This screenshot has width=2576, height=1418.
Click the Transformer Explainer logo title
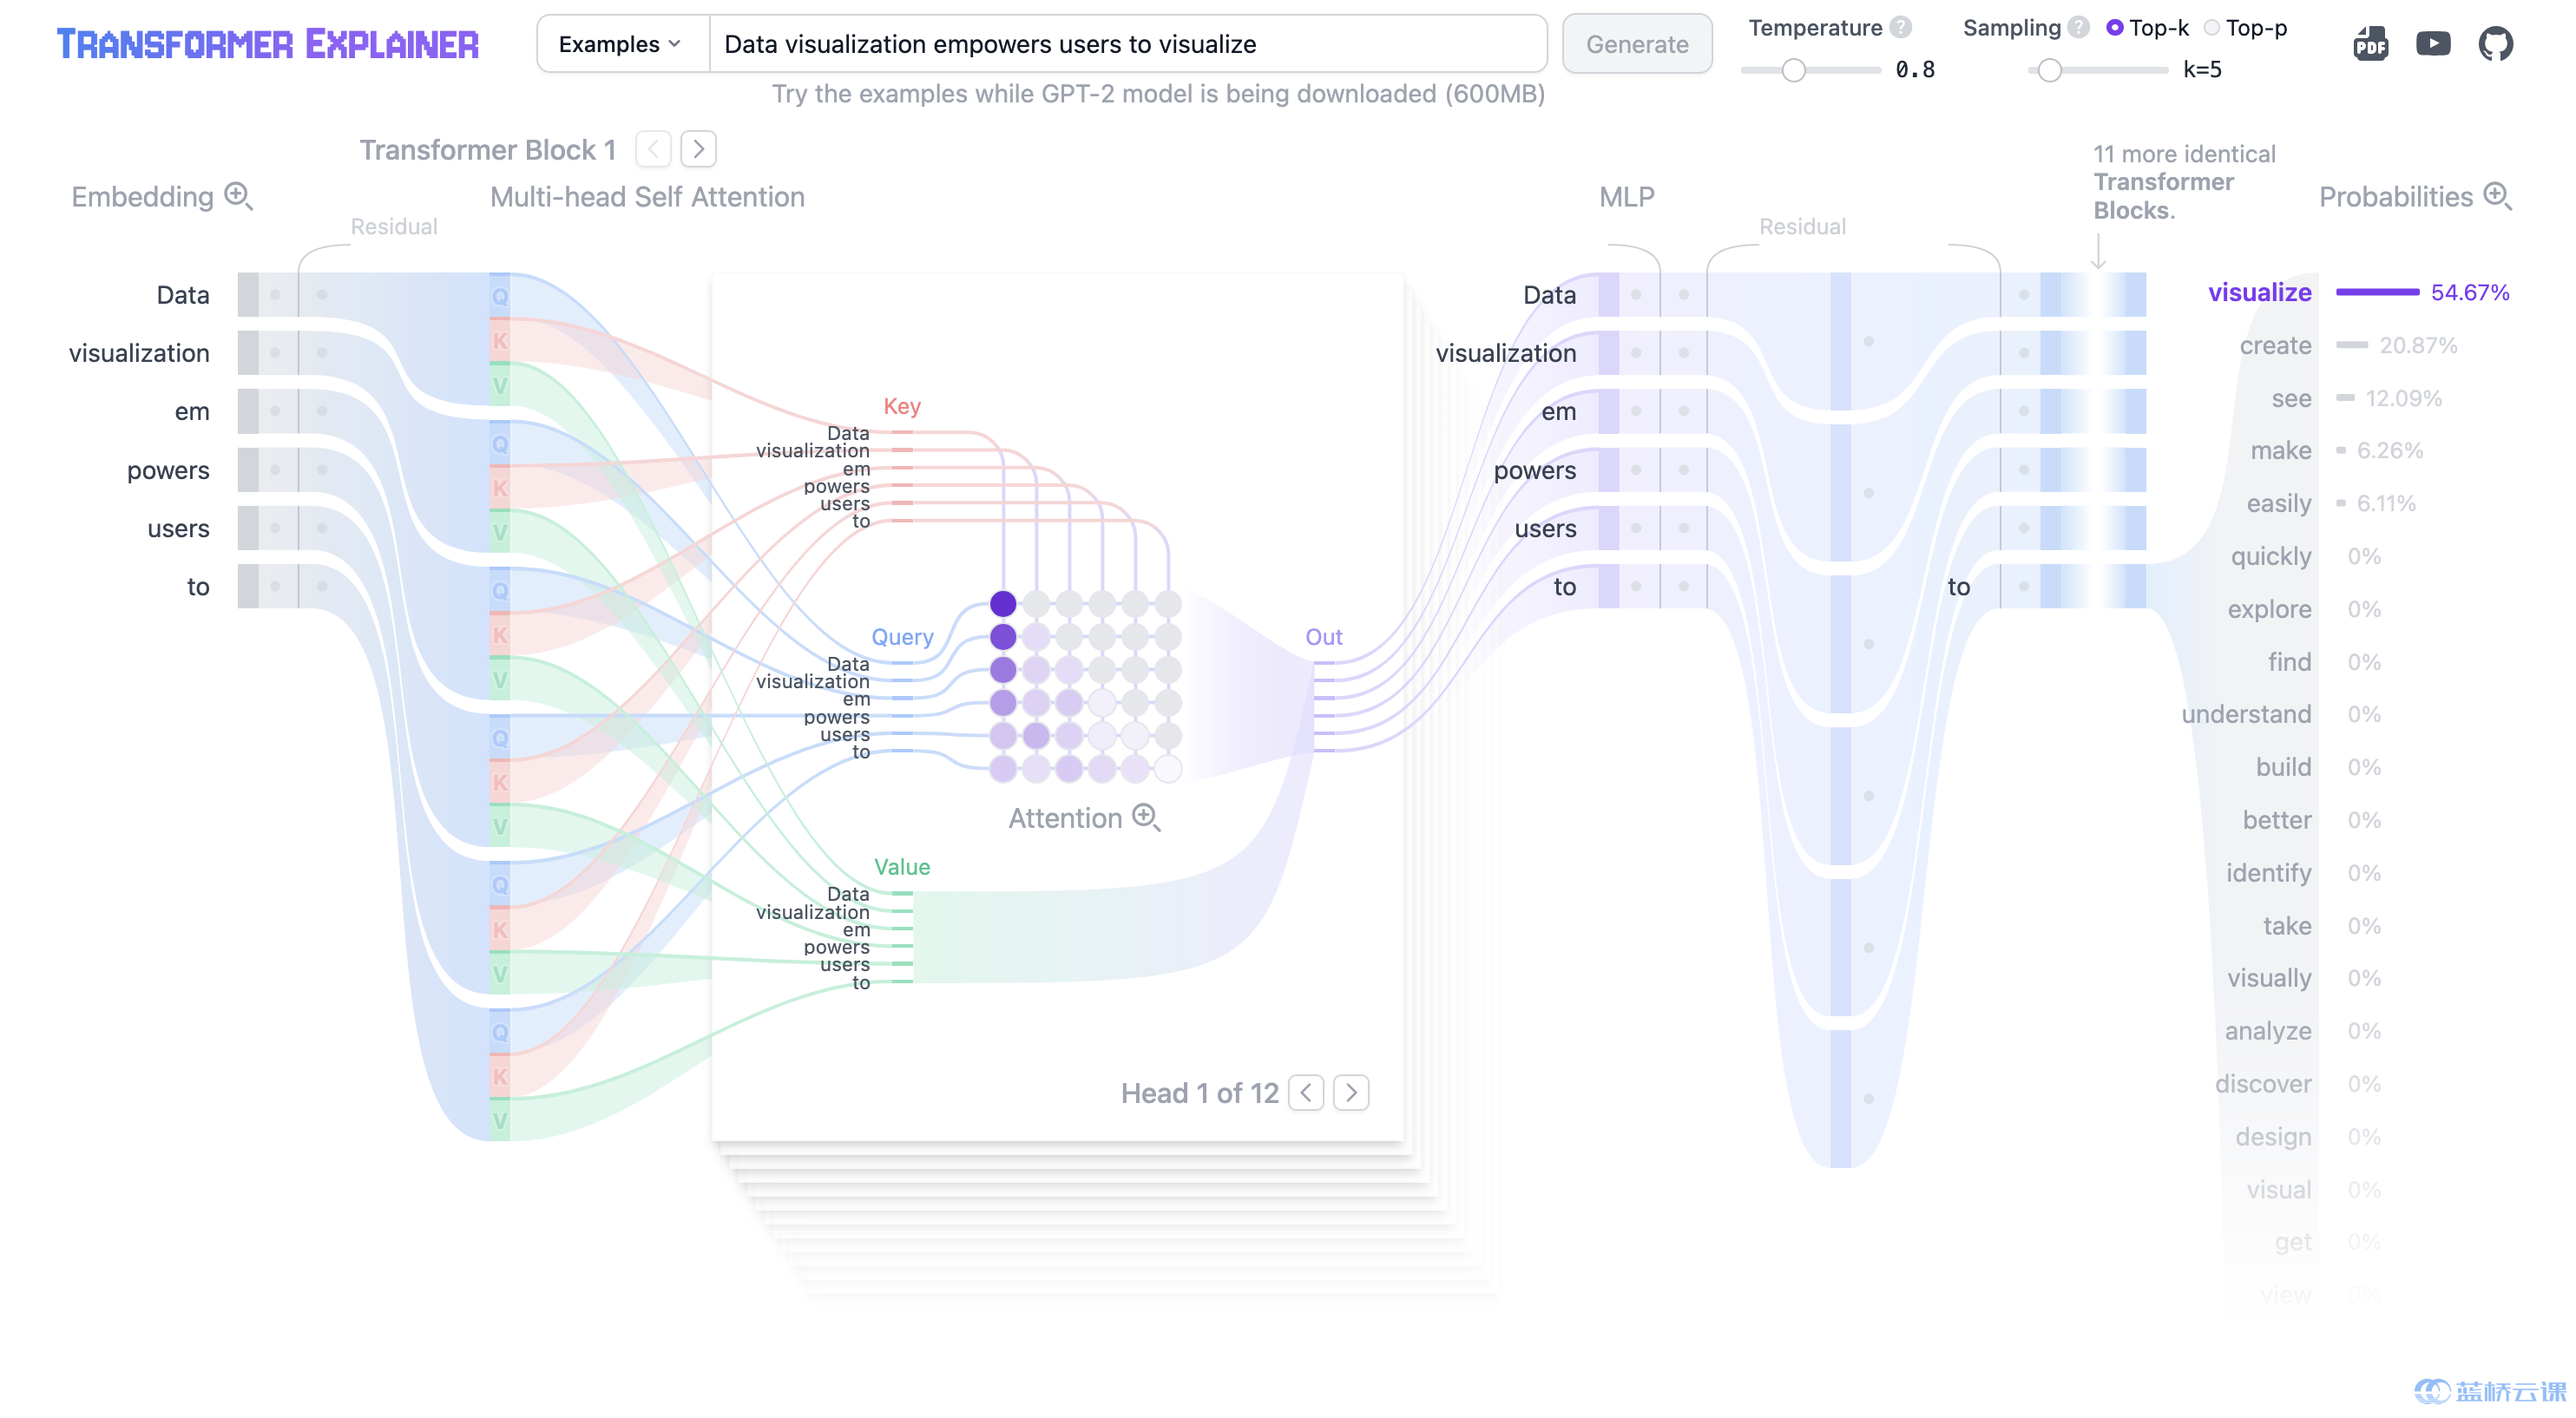click(x=268, y=44)
